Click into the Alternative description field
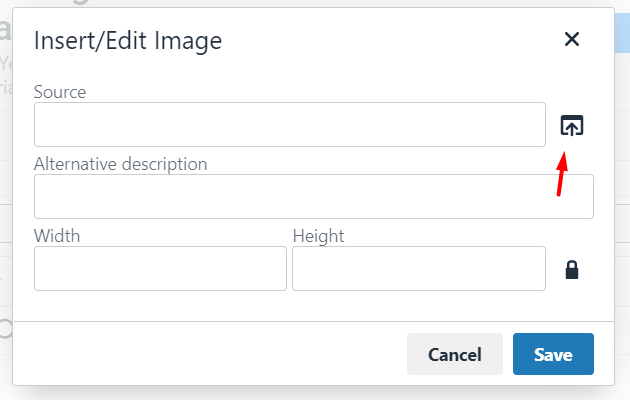The image size is (630, 400). [x=314, y=196]
